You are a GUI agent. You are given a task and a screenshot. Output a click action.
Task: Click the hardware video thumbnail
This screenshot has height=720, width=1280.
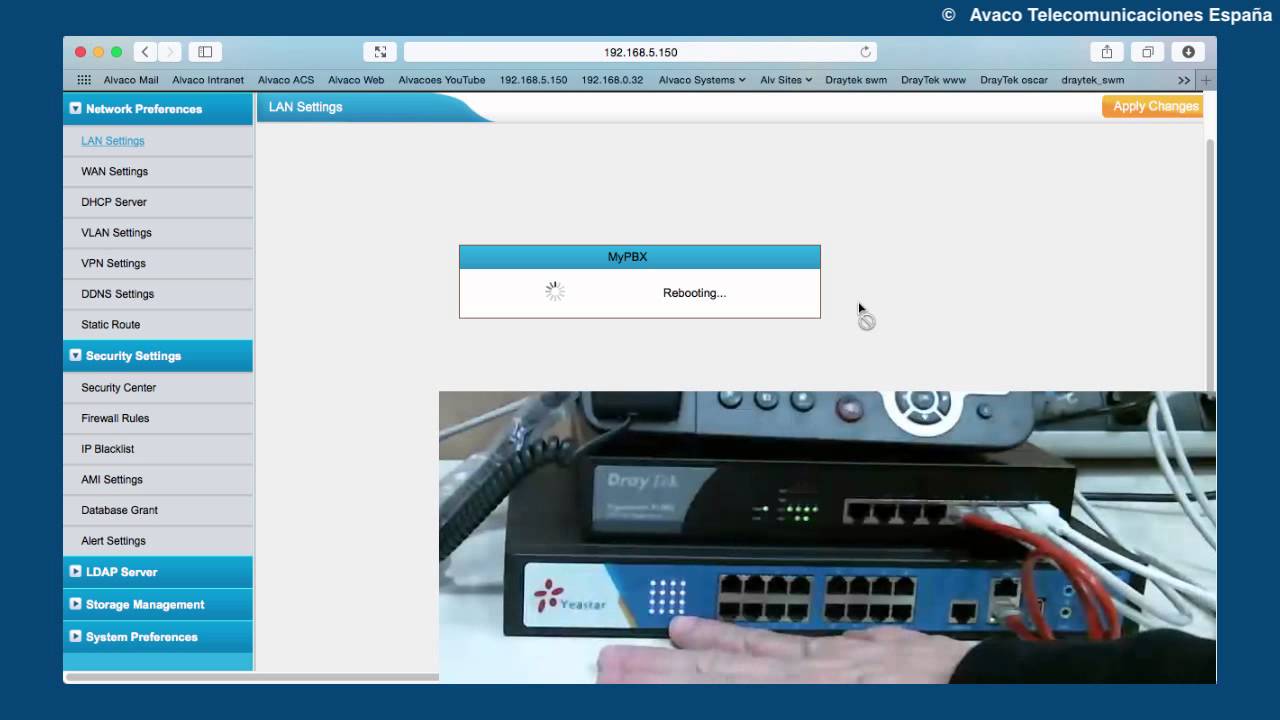(x=827, y=537)
